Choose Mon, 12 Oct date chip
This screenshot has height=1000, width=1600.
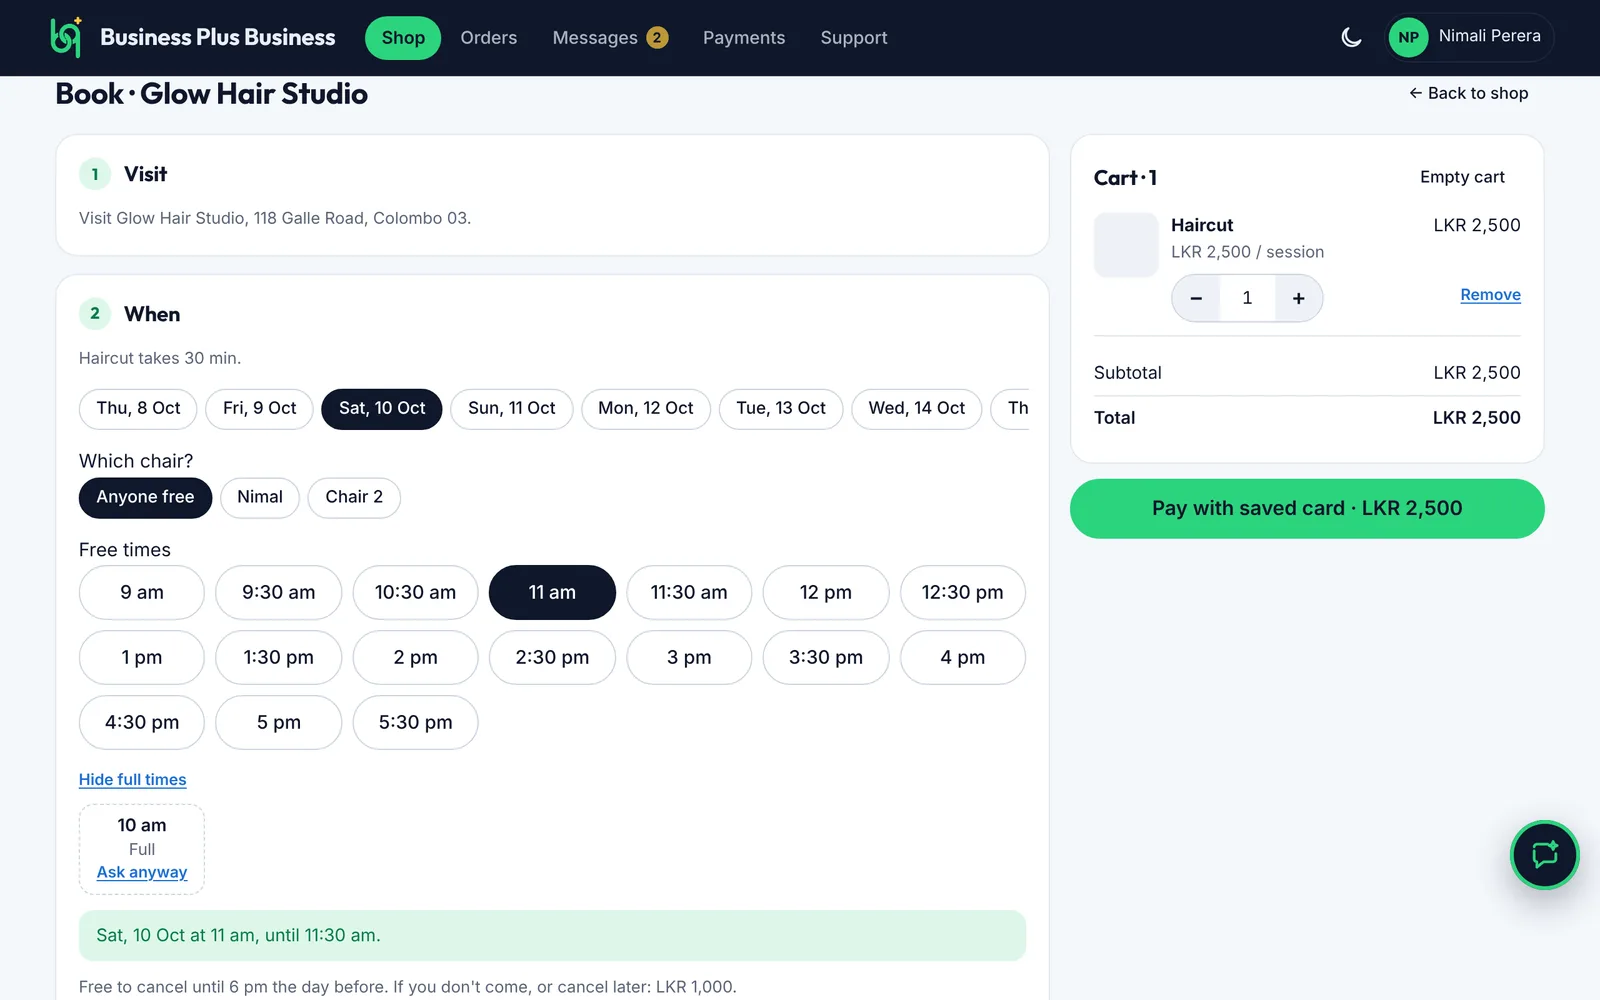pyautogui.click(x=646, y=409)
